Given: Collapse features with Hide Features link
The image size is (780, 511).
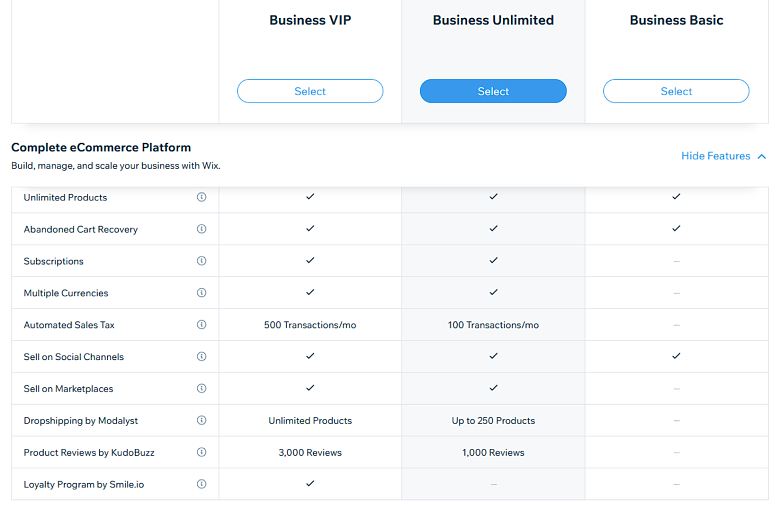Looking at the screenshot, I should point(715,156).
